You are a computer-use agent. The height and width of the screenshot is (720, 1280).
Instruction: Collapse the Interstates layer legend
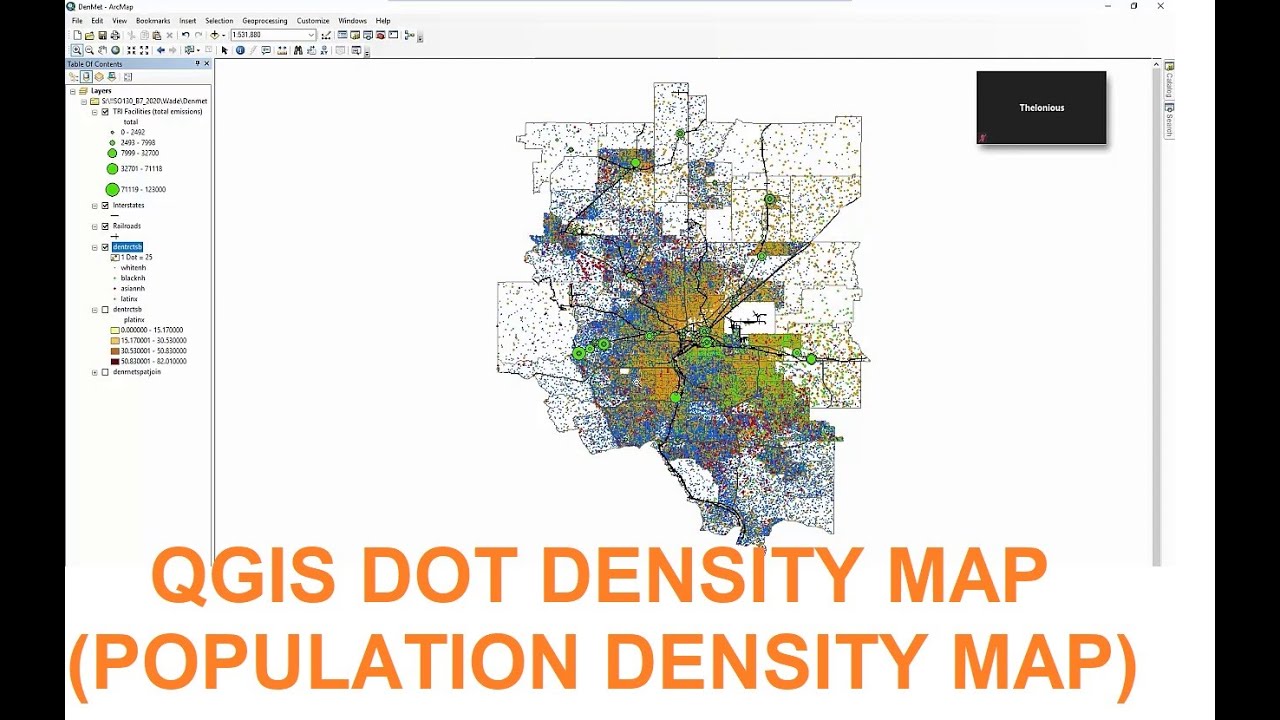[94, 206]
